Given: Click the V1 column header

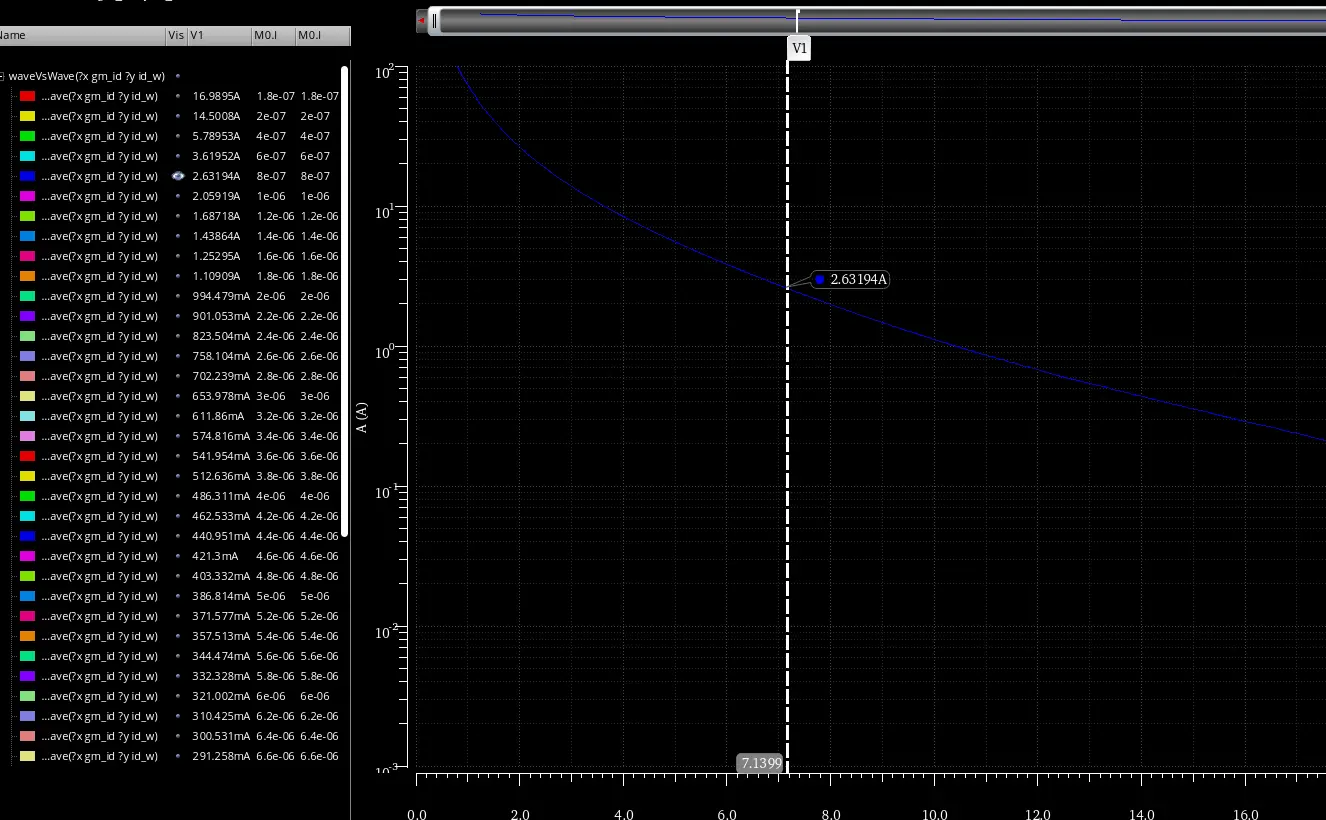Looking at the screenshot, I should (x=219, y=35).
